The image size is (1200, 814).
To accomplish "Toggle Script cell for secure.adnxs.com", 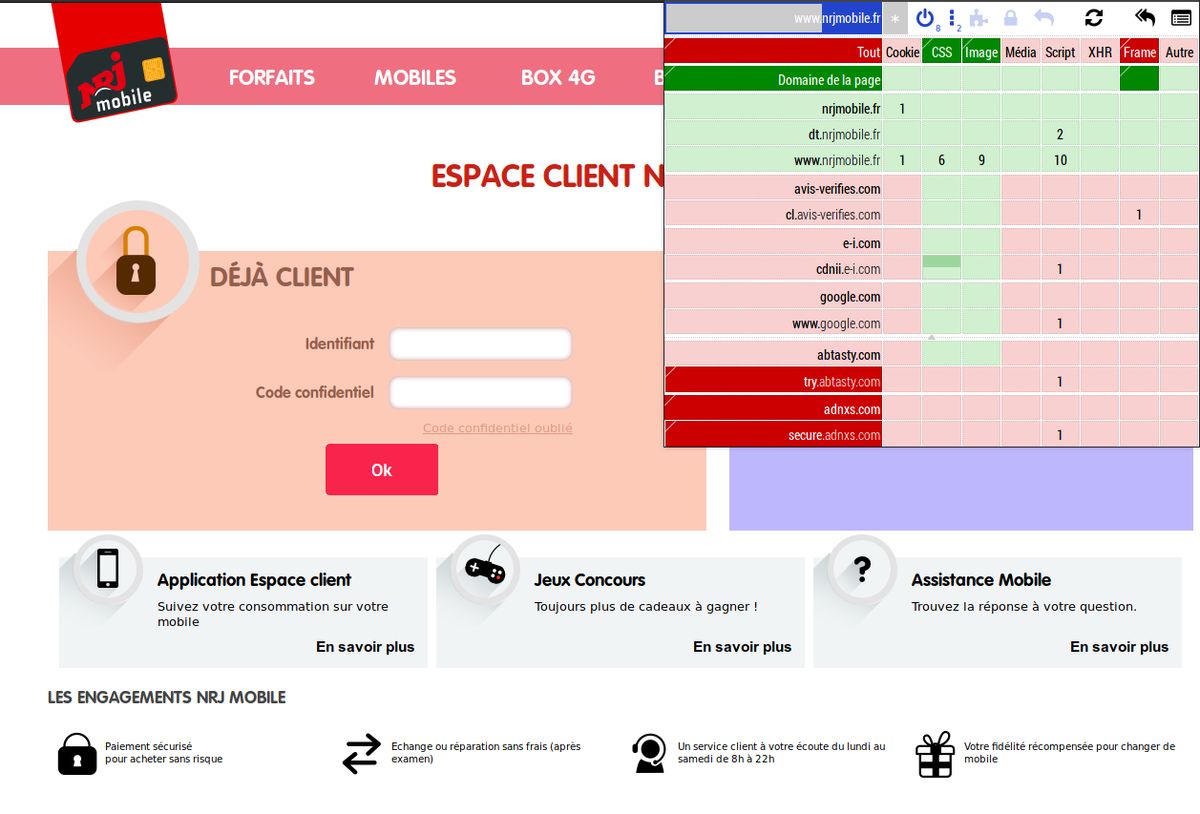I will pos(1060,435).
